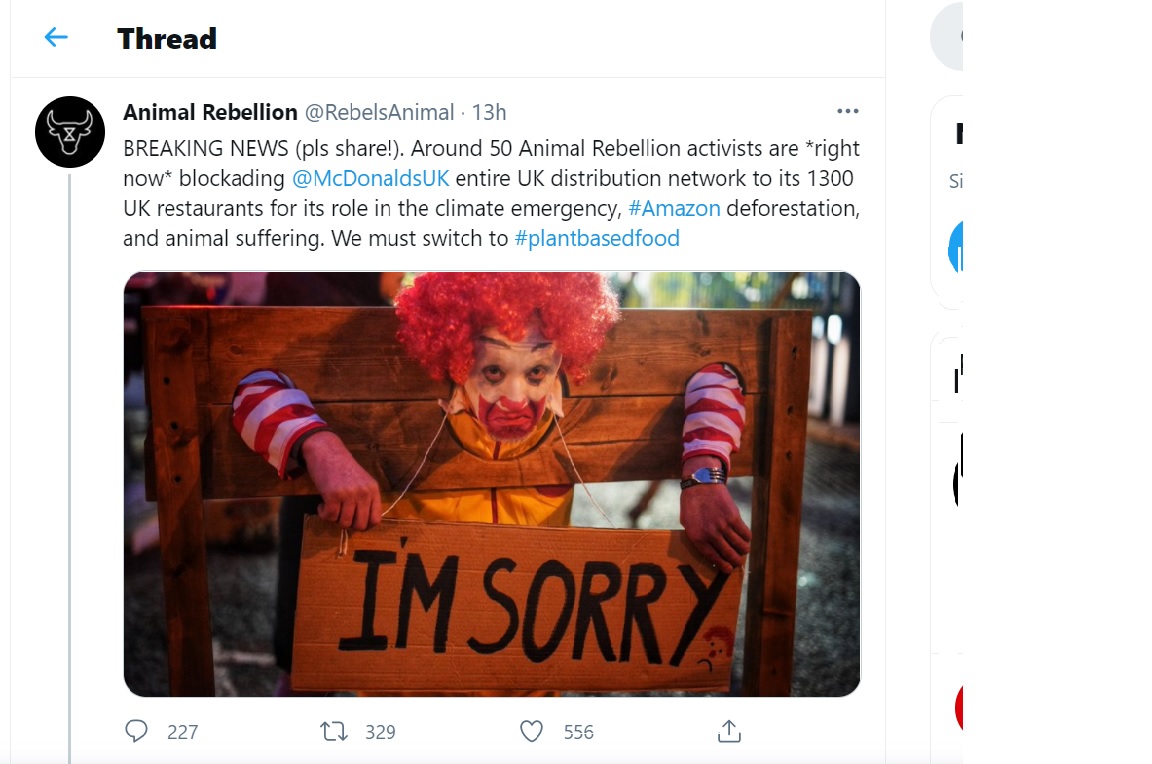Retweet the Animal Rebellion post
This screenshot has height=764, width=1152.
tap(334, 731)
